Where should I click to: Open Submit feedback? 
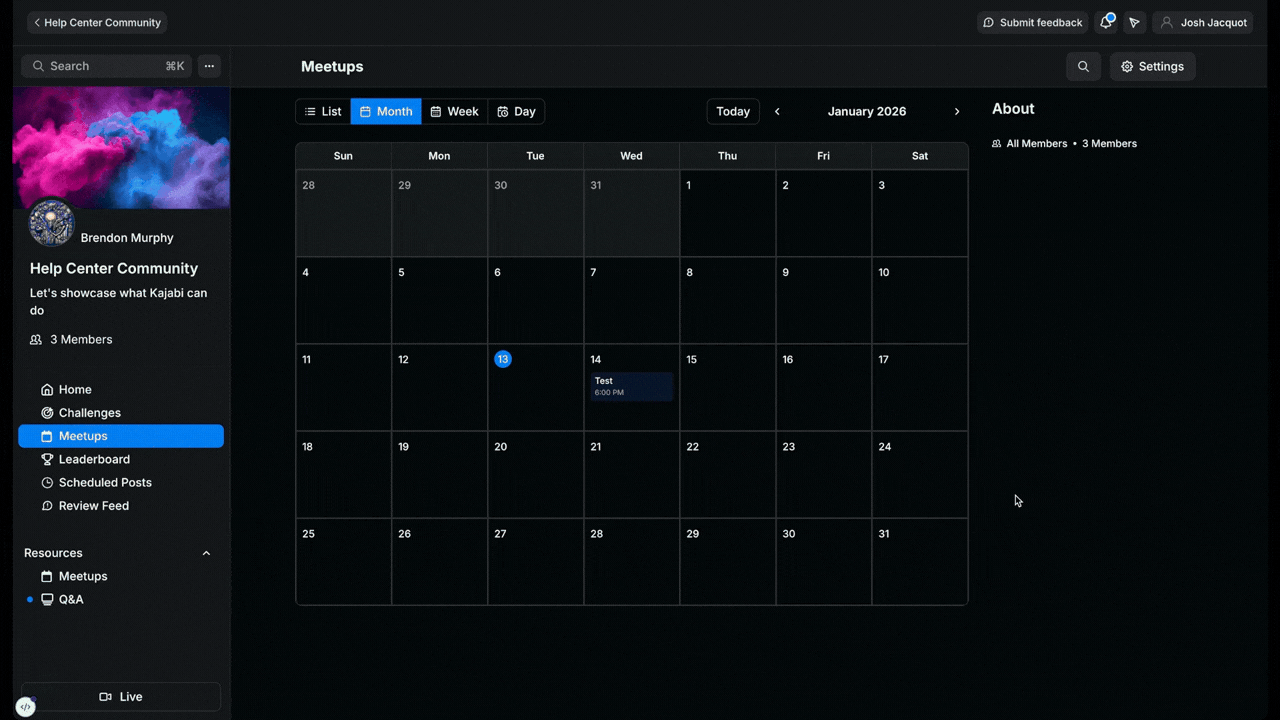click(1032, 22)
